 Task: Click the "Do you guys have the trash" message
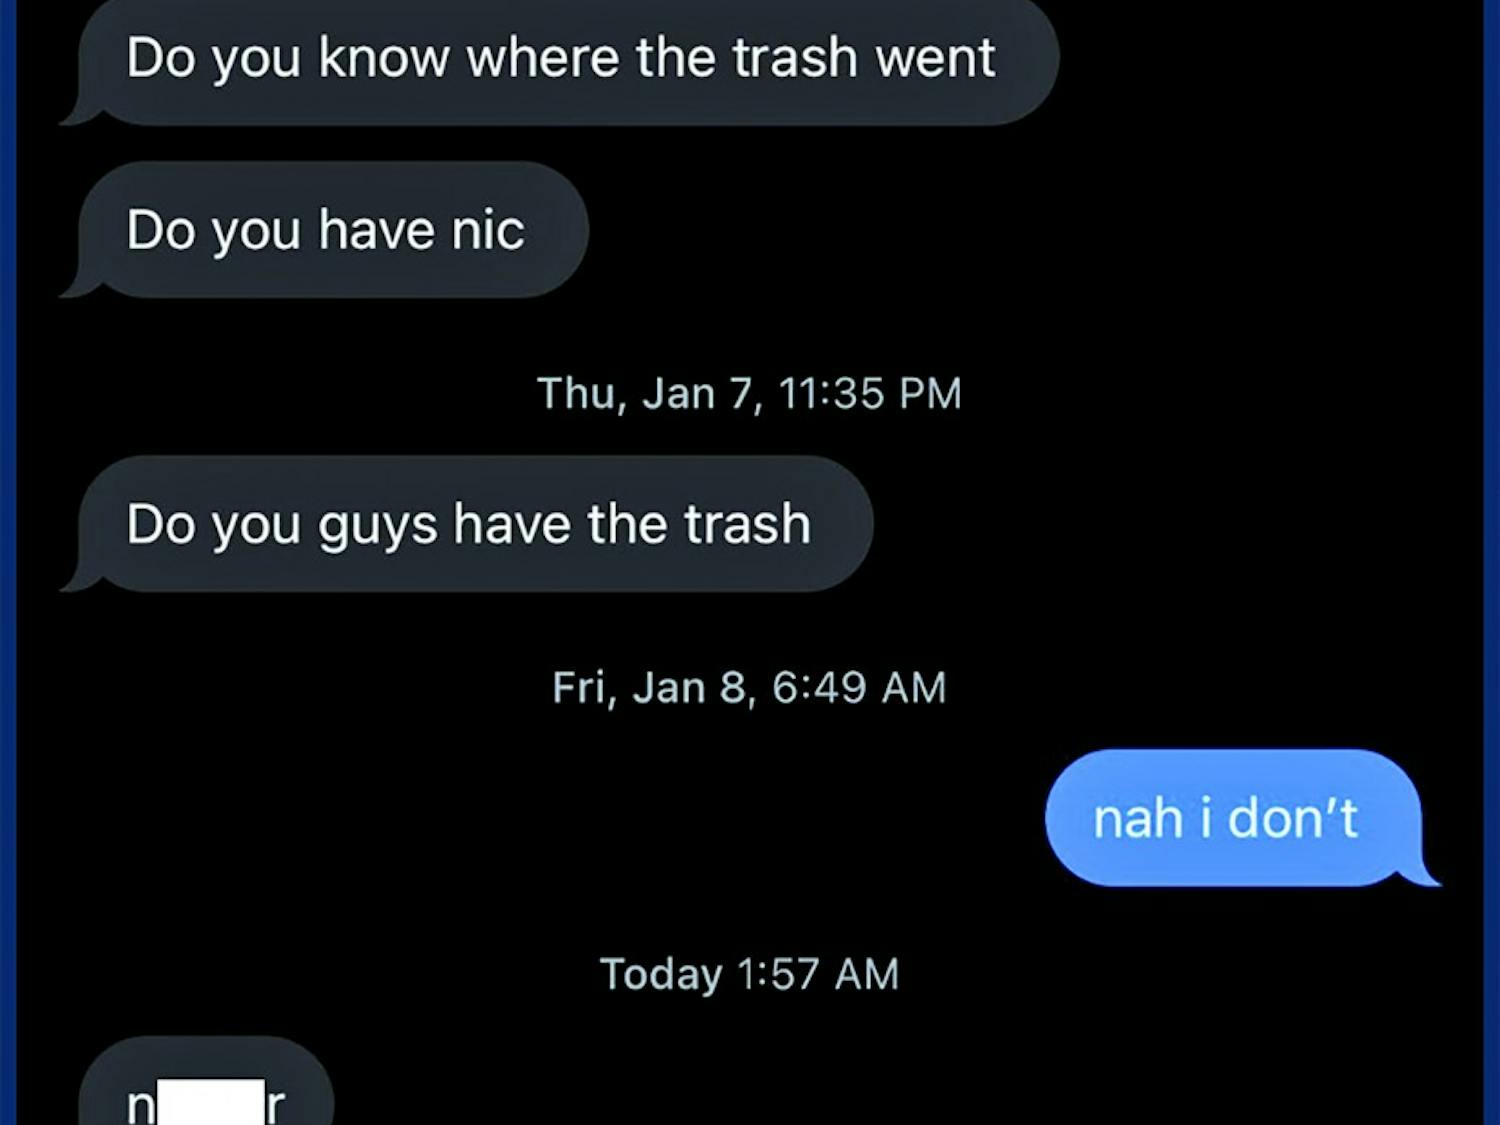[470, 523]
